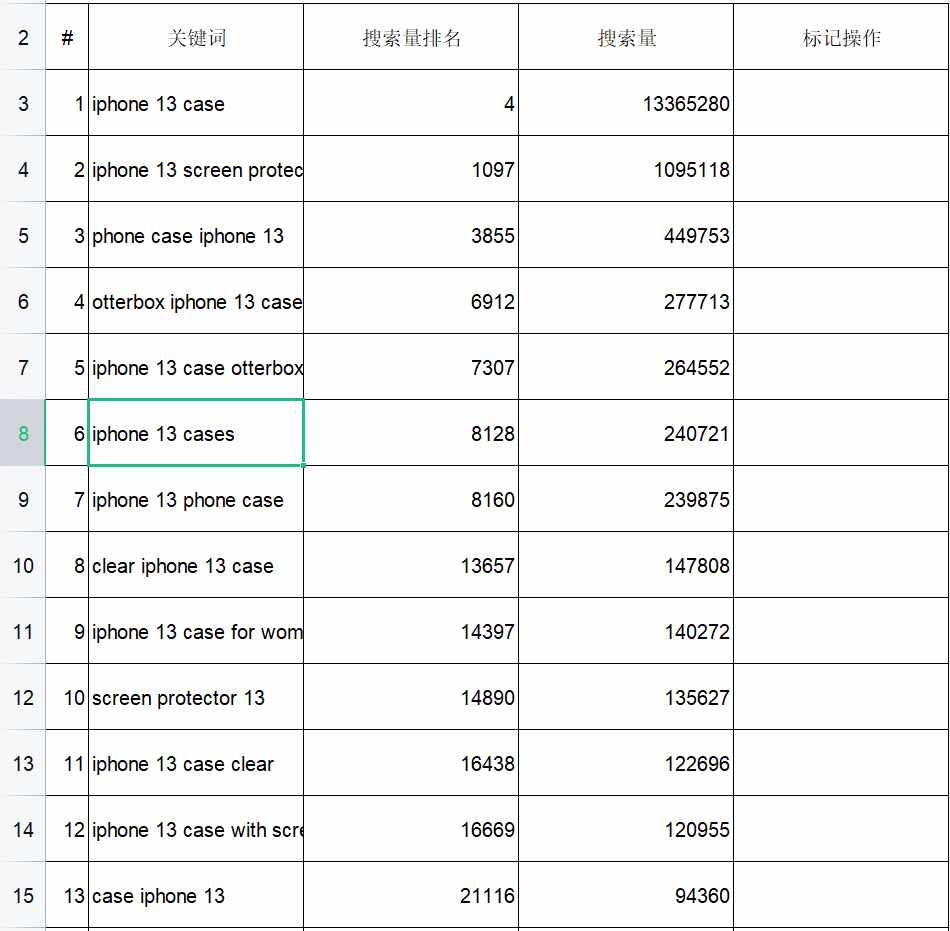Click rank value 8160
This screenshot has height=931, width=950.
click(411, 499)
